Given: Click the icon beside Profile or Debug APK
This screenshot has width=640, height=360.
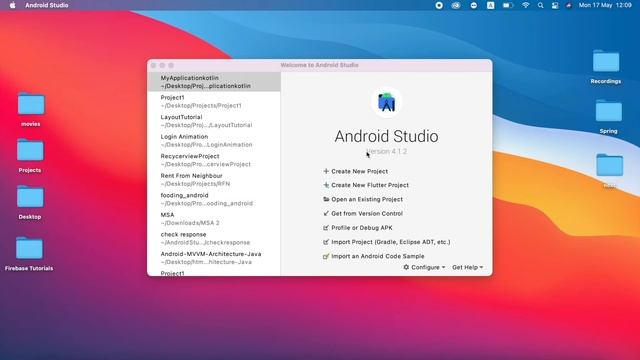Looking at the screenshot, I should (x=326, y=228).
